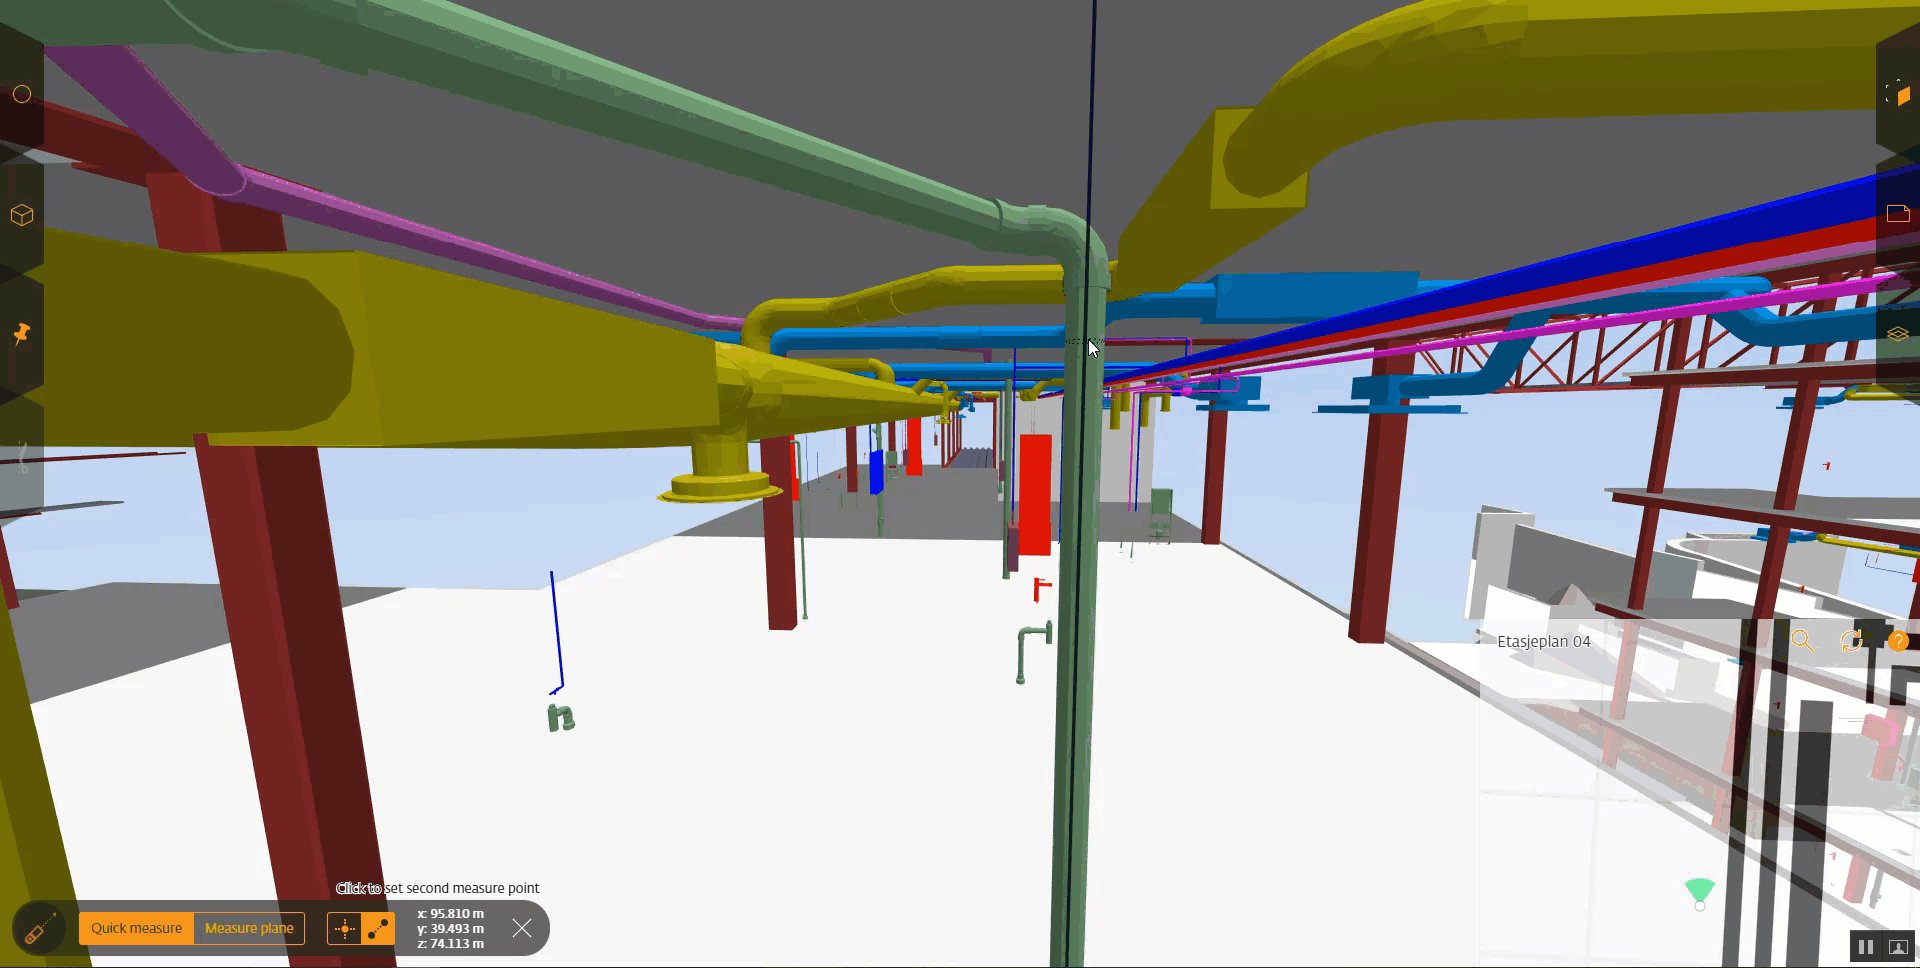Toggle two-point distance measure mode

pos(378,929)
